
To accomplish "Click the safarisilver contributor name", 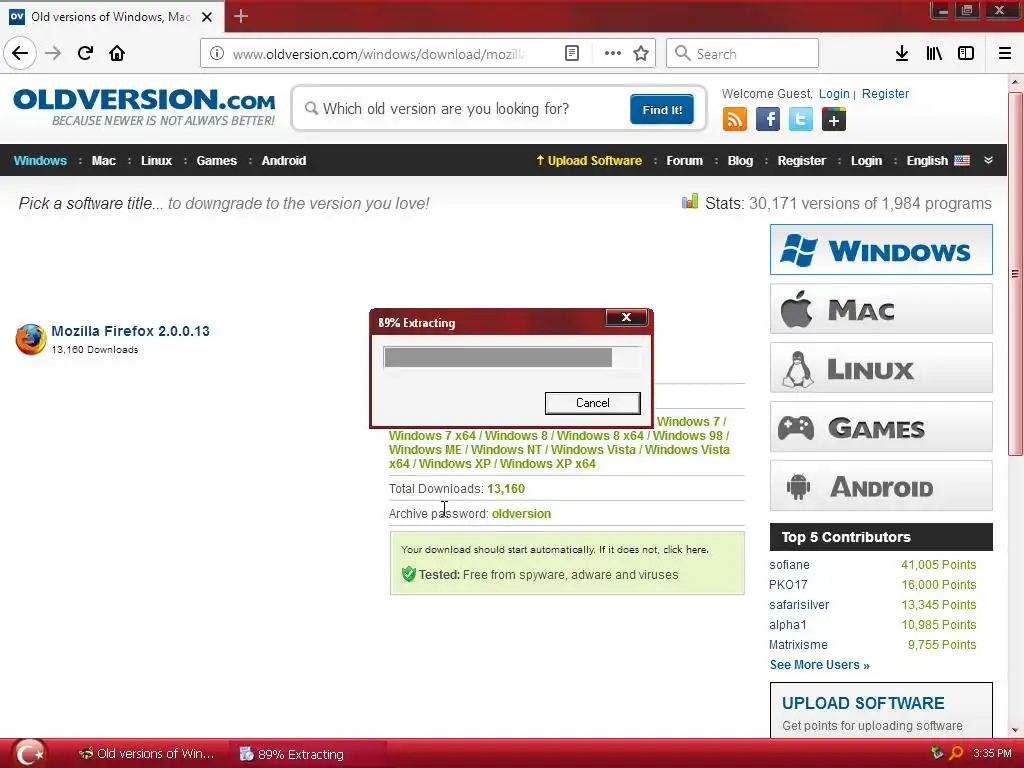I will [x=799, y=605].
